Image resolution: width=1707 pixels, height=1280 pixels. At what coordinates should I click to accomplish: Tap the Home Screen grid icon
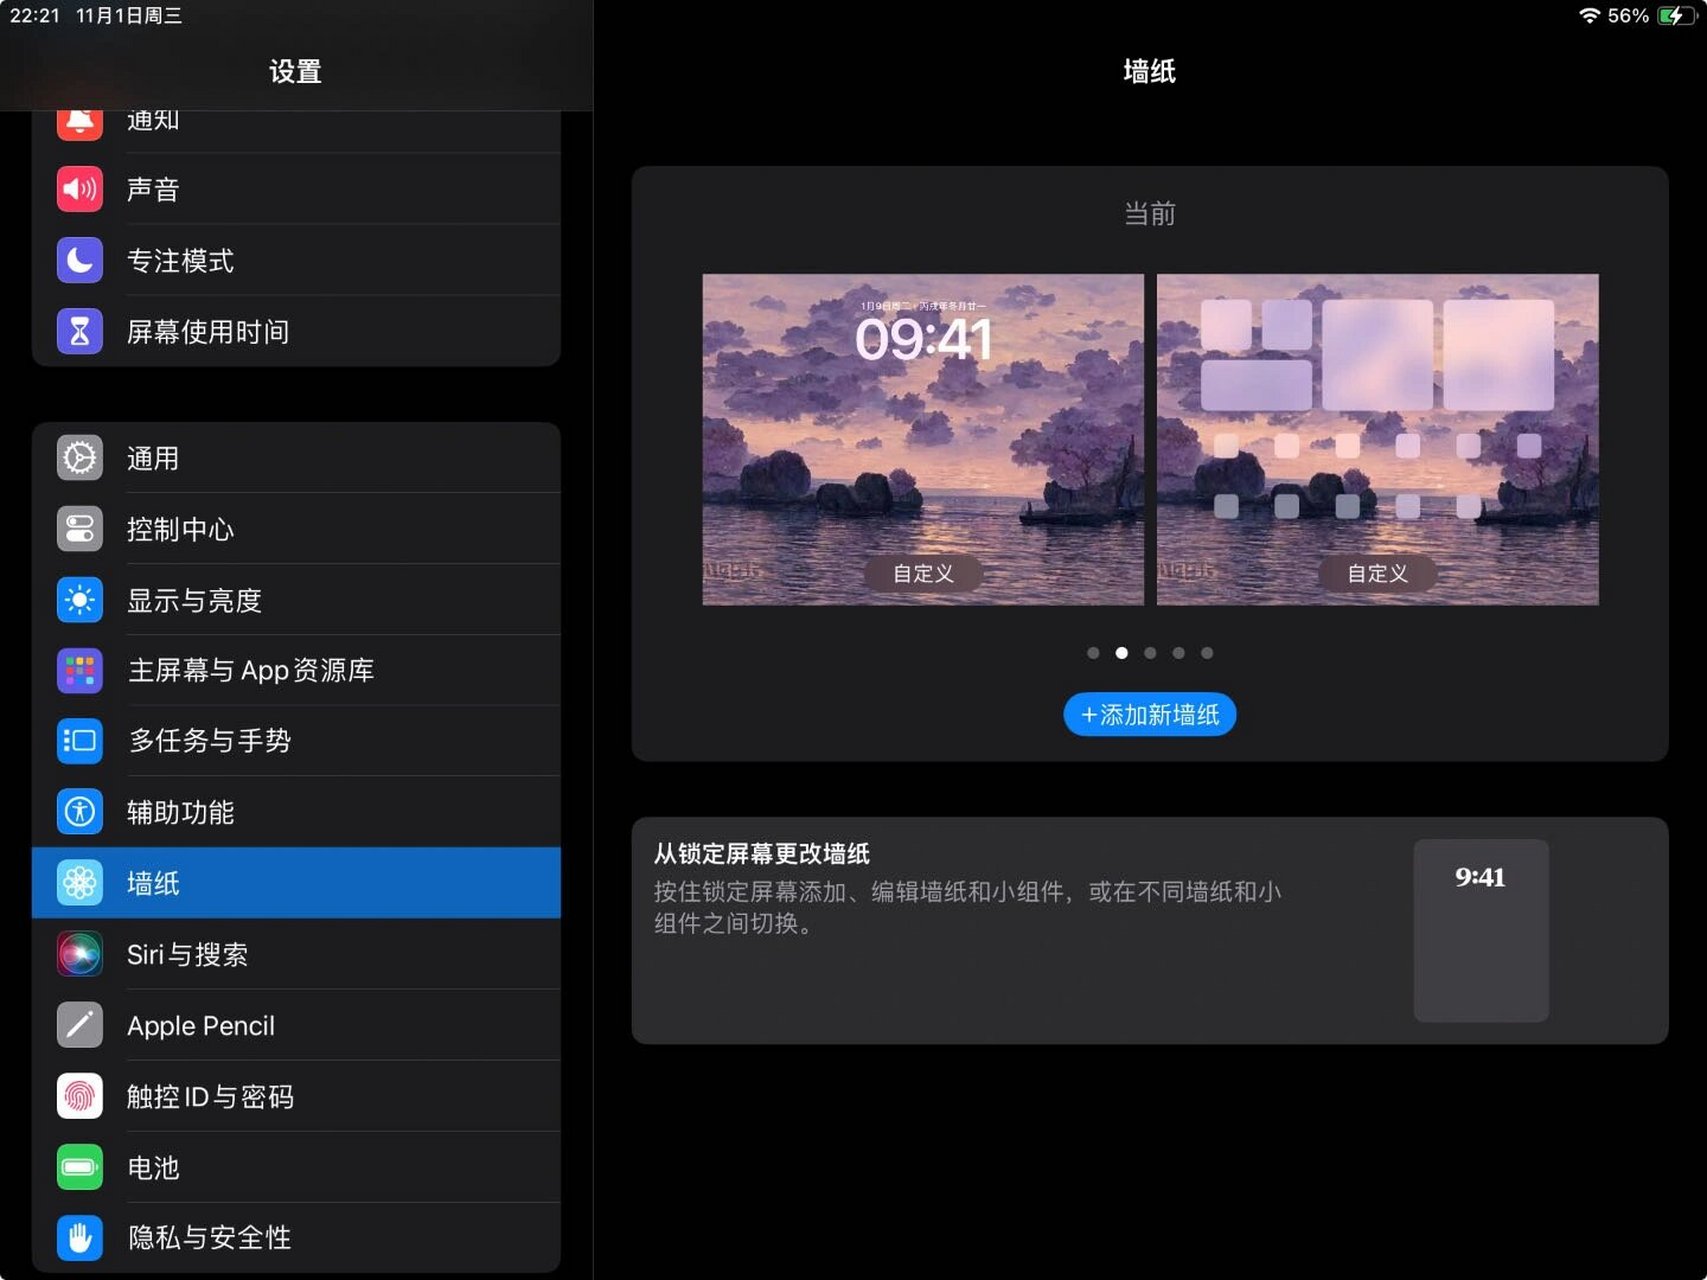coord(79,670)
